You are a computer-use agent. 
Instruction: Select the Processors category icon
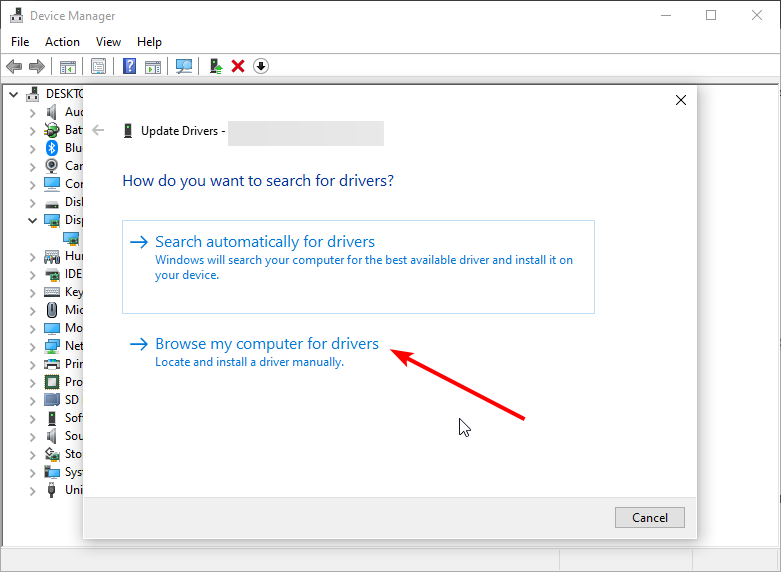point(52,382)
